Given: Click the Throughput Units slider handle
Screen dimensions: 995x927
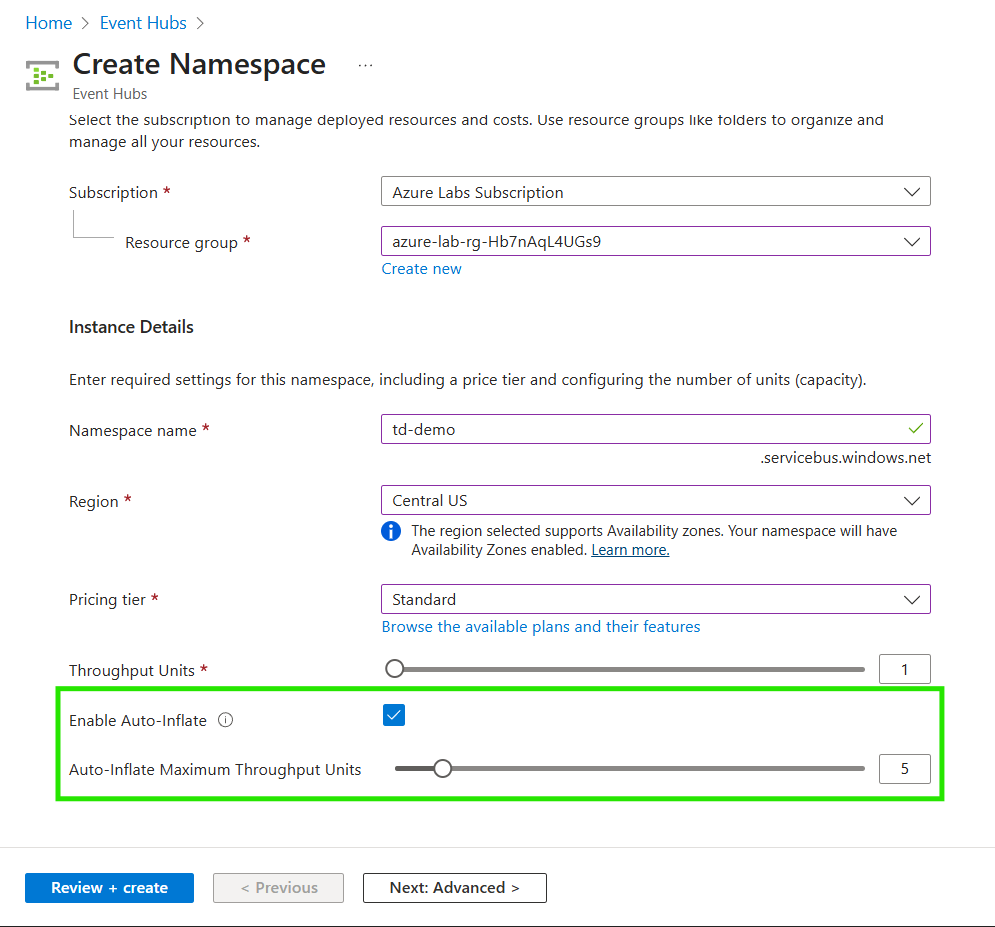Looking at the screenshot, I should coord(395,669).
